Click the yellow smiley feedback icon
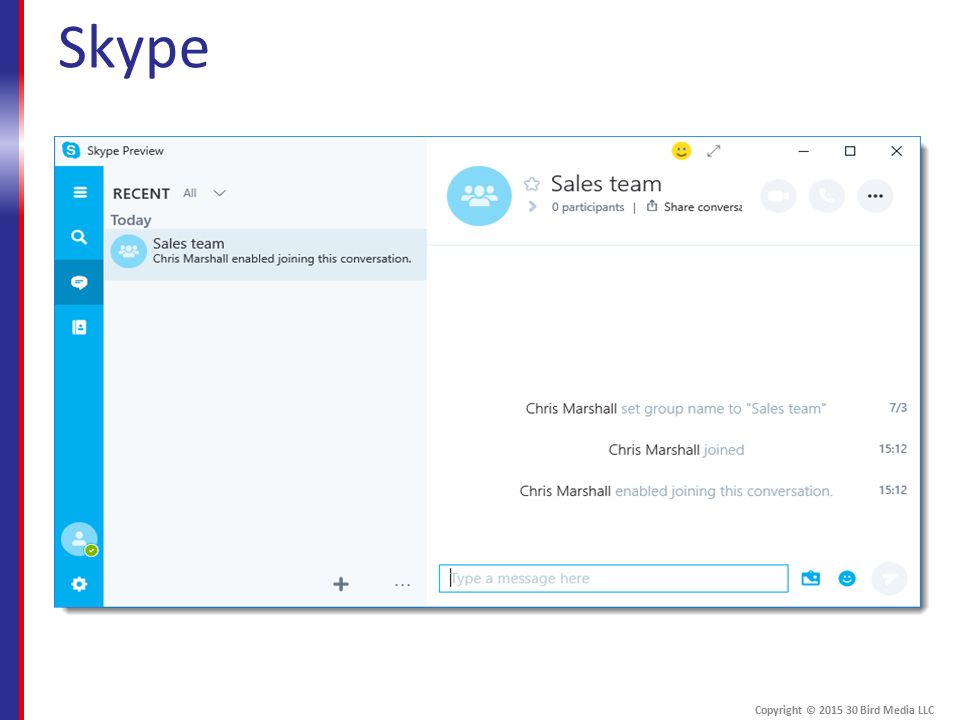This screenshot has width=960, height=720. click(681, 151)
